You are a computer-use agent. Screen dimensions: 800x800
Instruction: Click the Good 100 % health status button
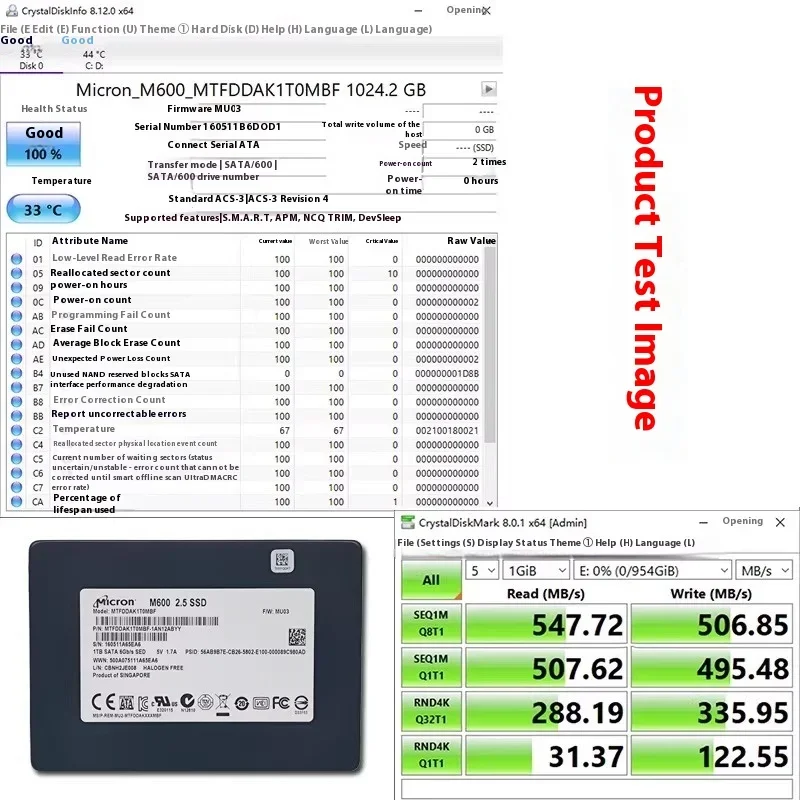pos(43,144)
